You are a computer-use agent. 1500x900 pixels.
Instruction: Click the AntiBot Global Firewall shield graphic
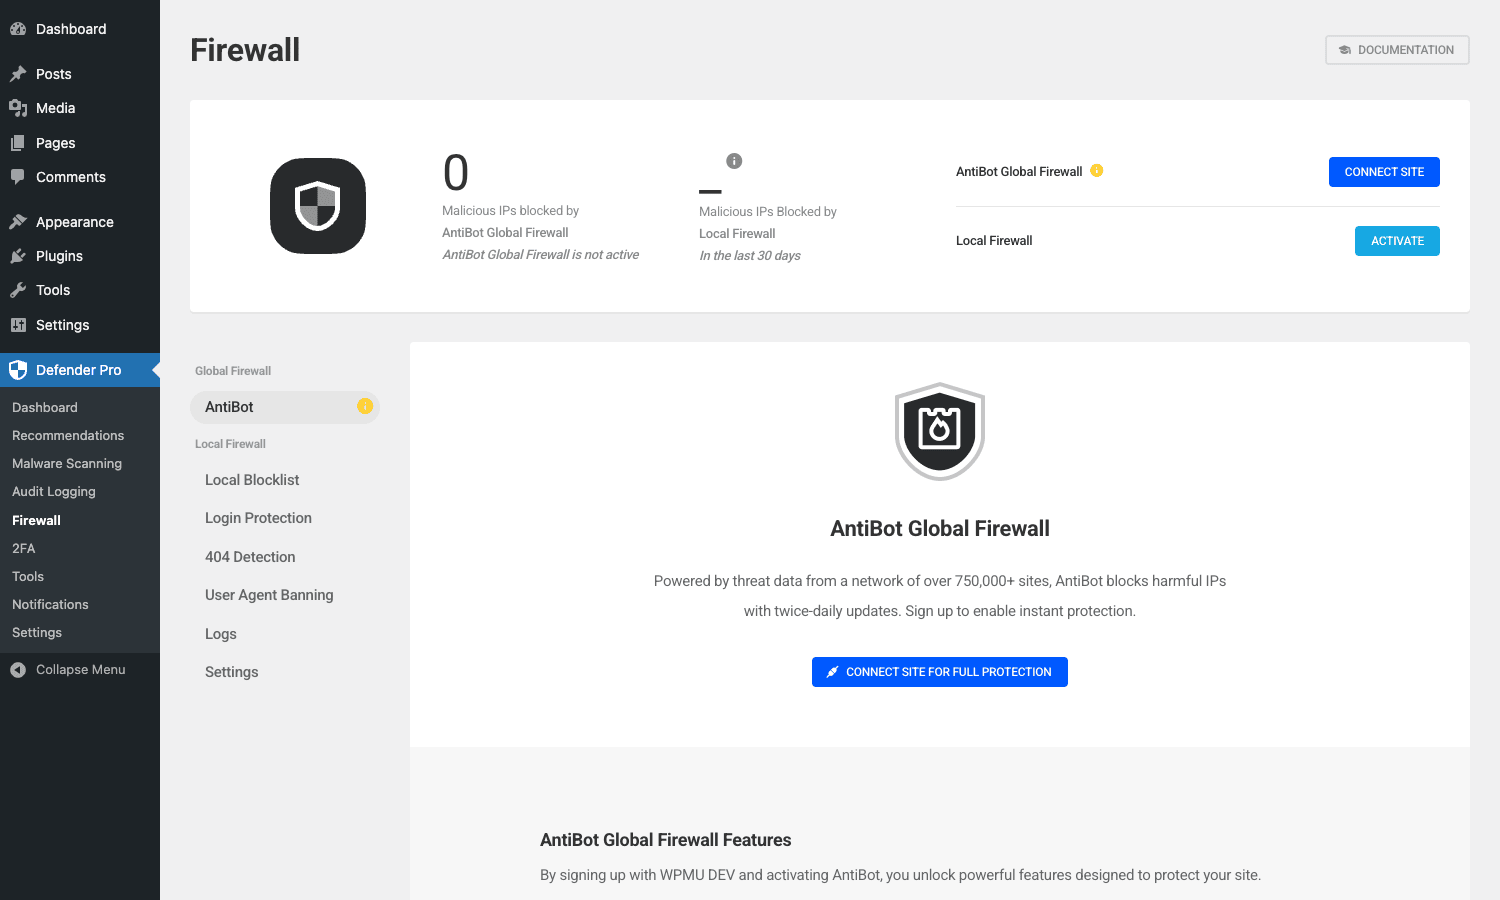(x=940, y=432)
